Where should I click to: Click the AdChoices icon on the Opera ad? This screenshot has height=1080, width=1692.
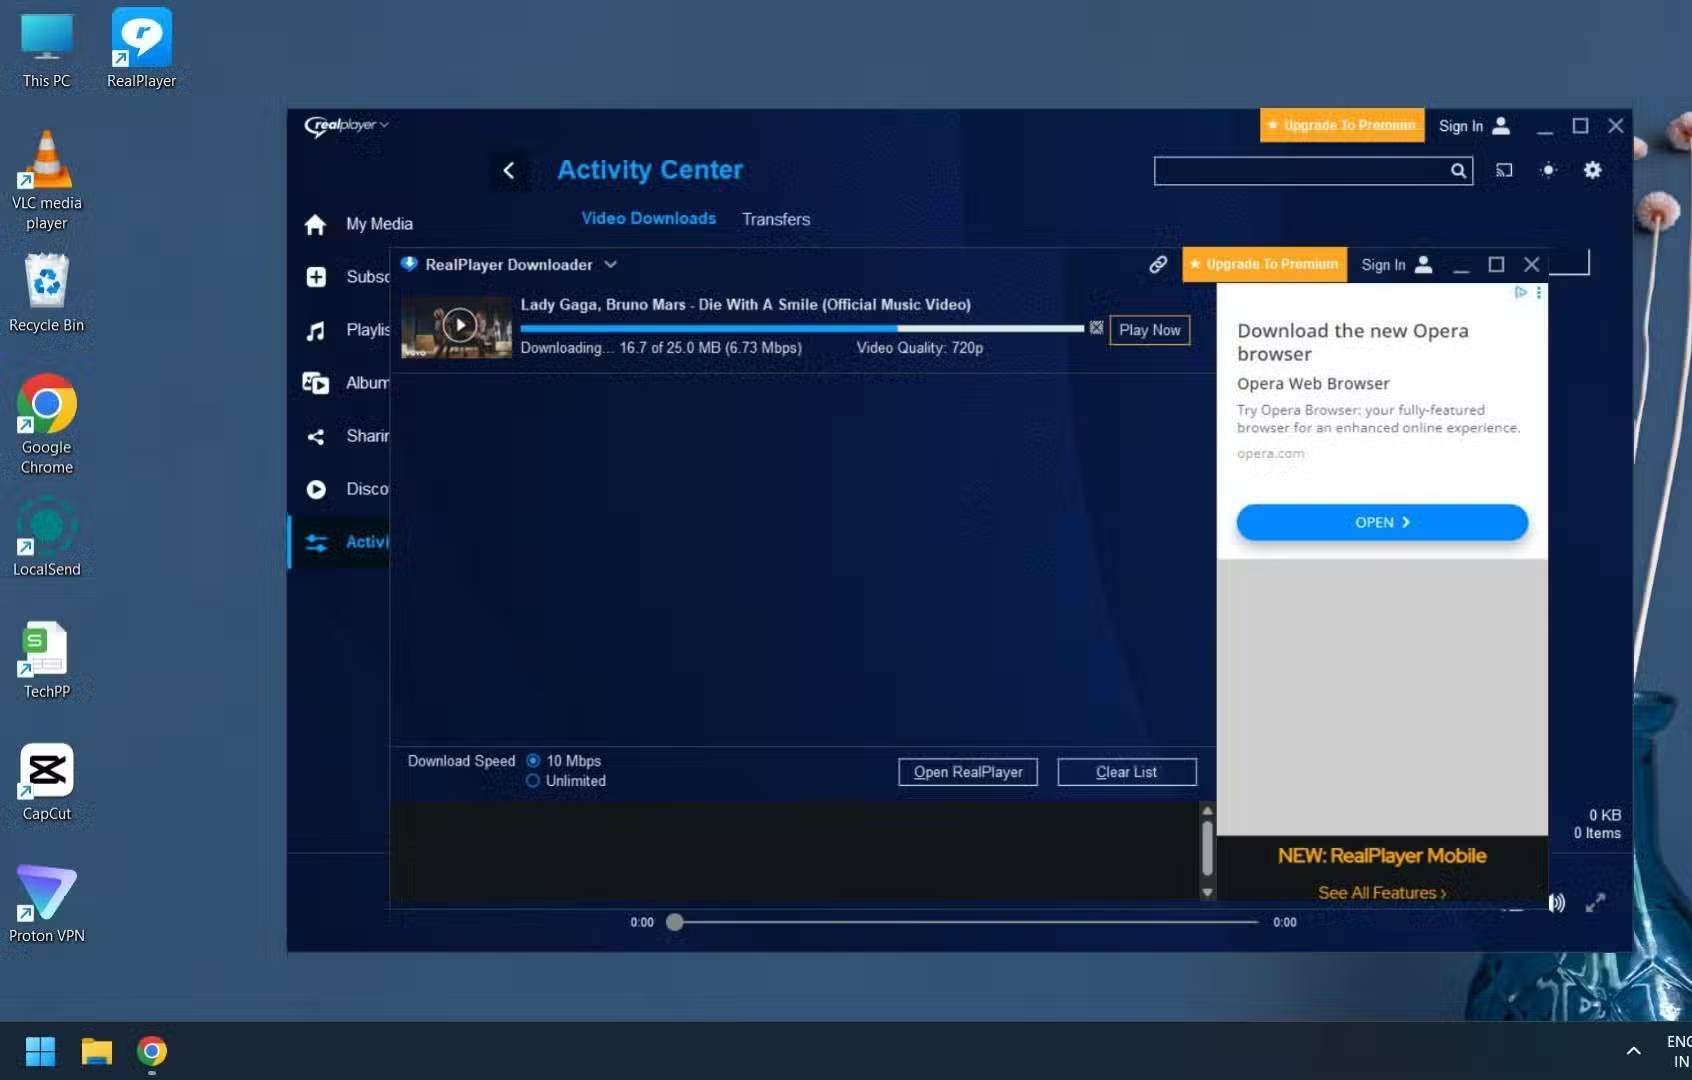pyautogui.click(x=1520, y=292)
